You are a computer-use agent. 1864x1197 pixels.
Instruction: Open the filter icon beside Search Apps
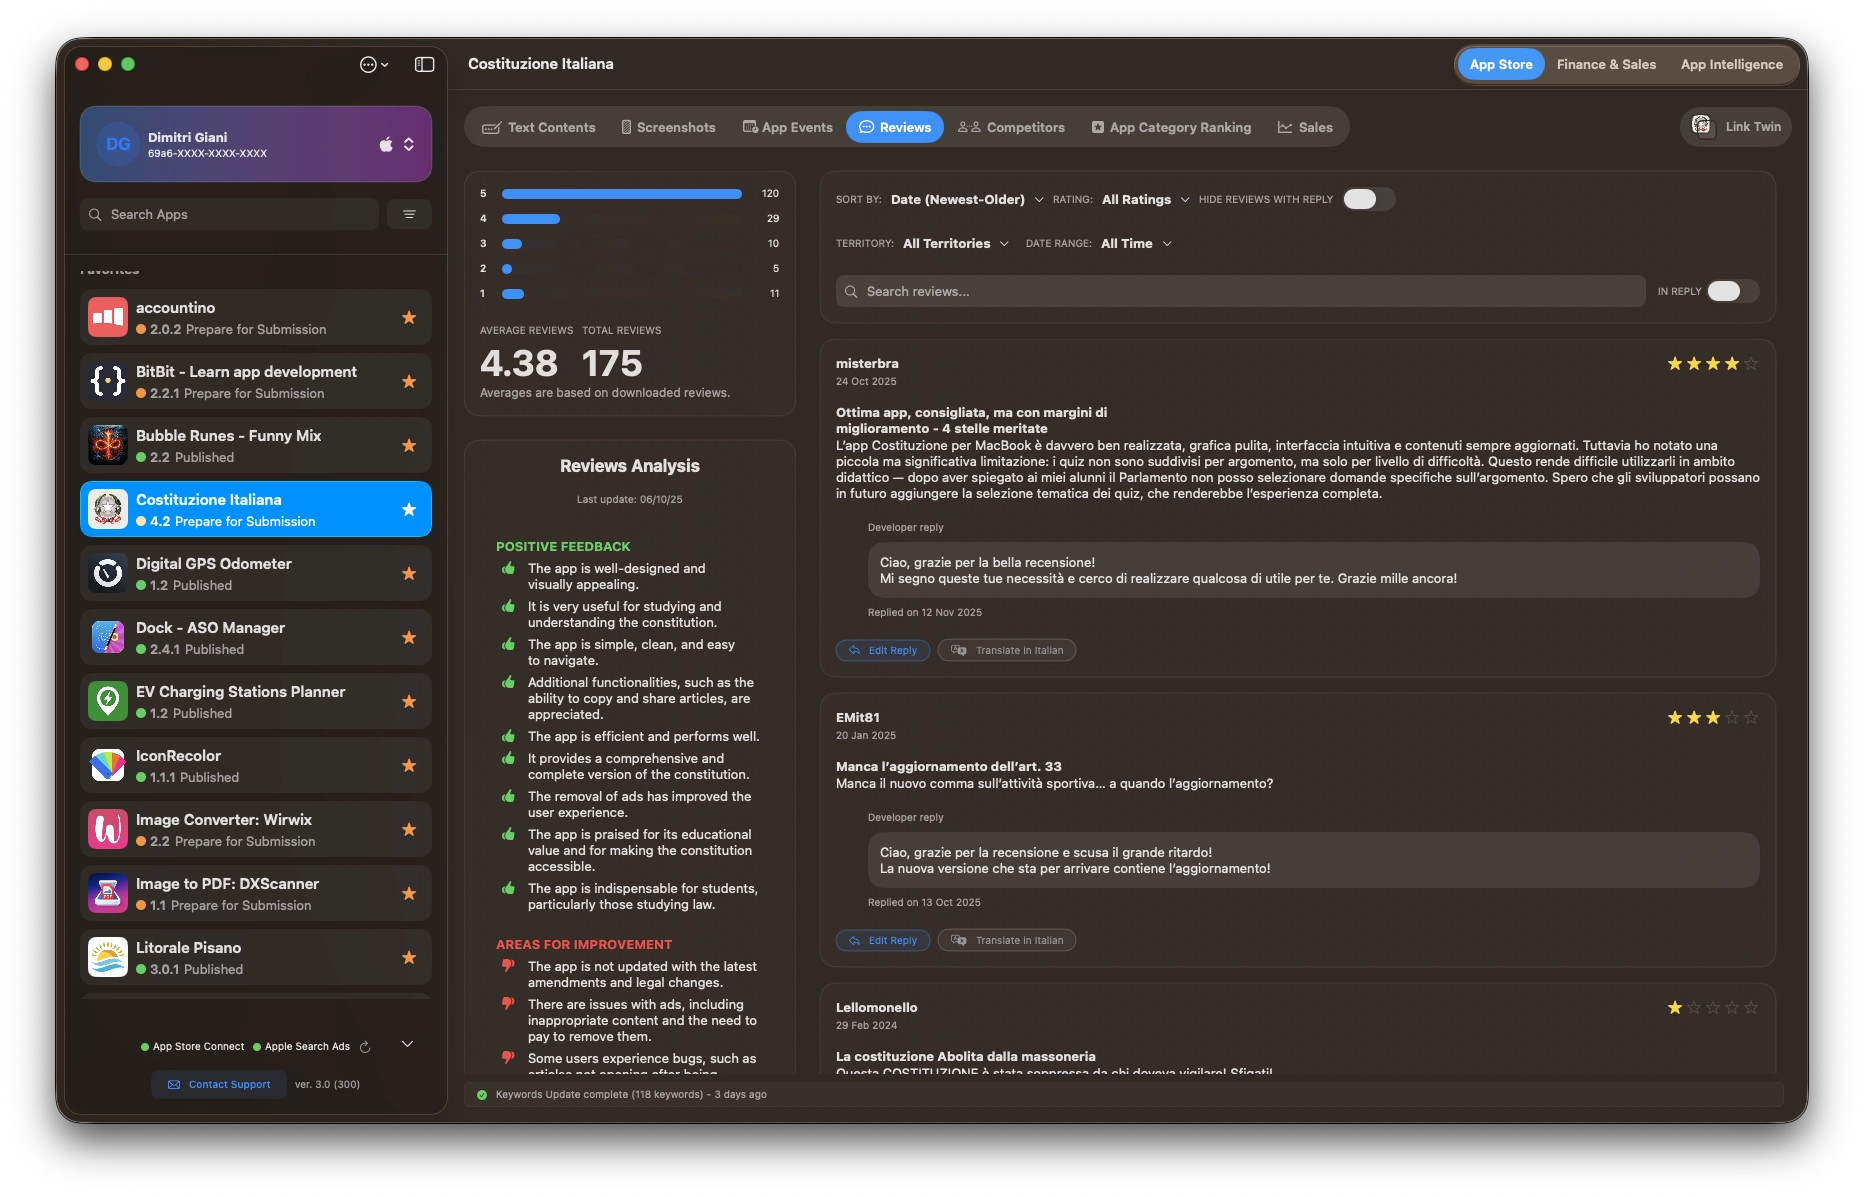(409, 213)
